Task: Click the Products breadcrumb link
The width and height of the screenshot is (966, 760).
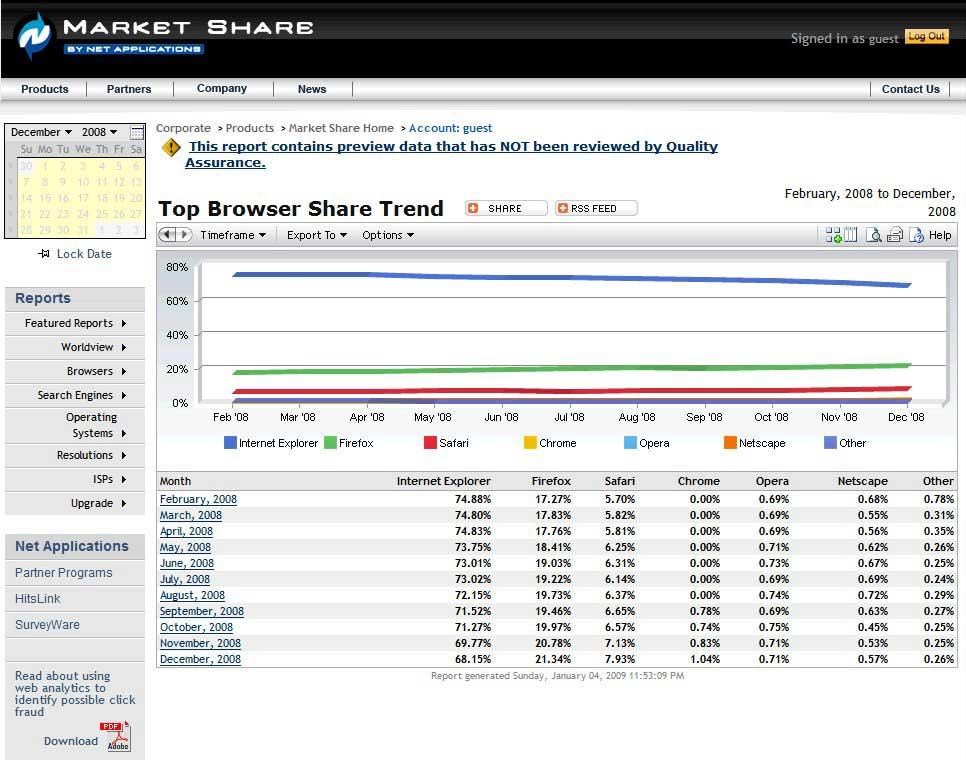Action: coord(250,128)
